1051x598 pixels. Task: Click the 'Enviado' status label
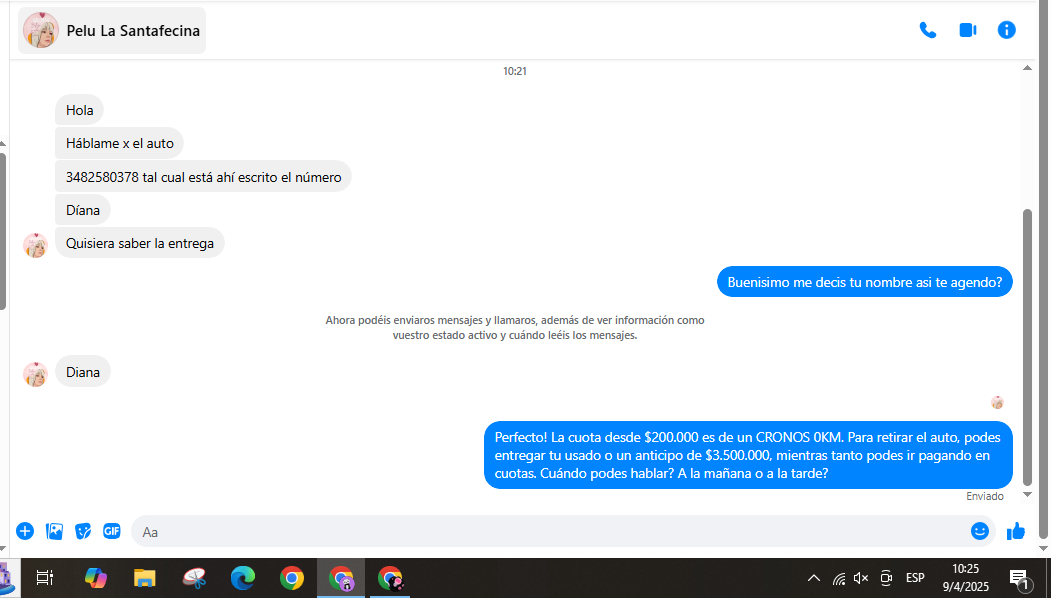pos(985,496)
